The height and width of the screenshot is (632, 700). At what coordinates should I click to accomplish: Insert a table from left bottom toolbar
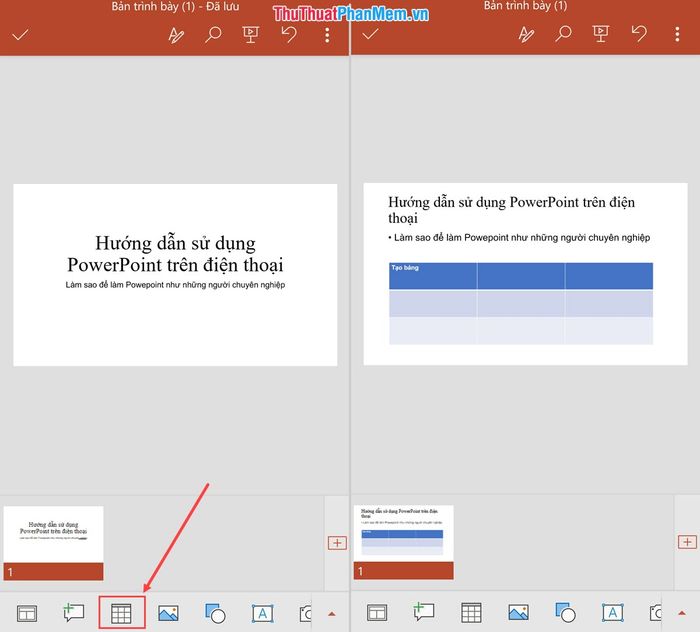point(121,613)
